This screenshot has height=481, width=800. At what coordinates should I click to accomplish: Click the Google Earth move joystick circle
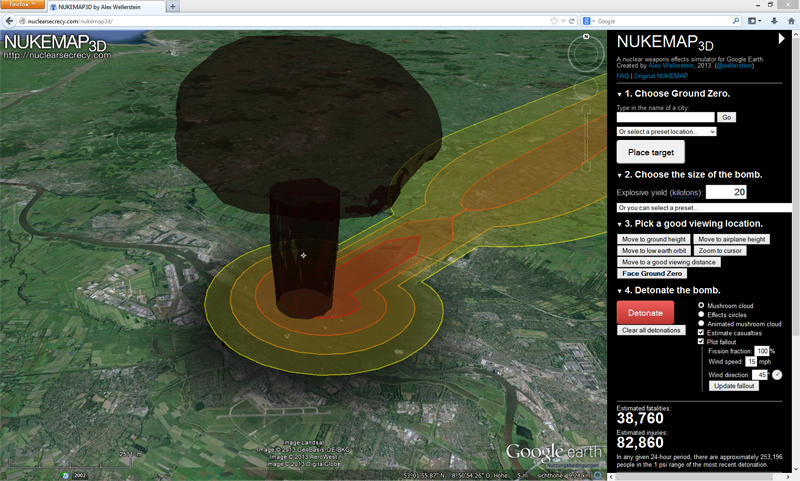586,88
